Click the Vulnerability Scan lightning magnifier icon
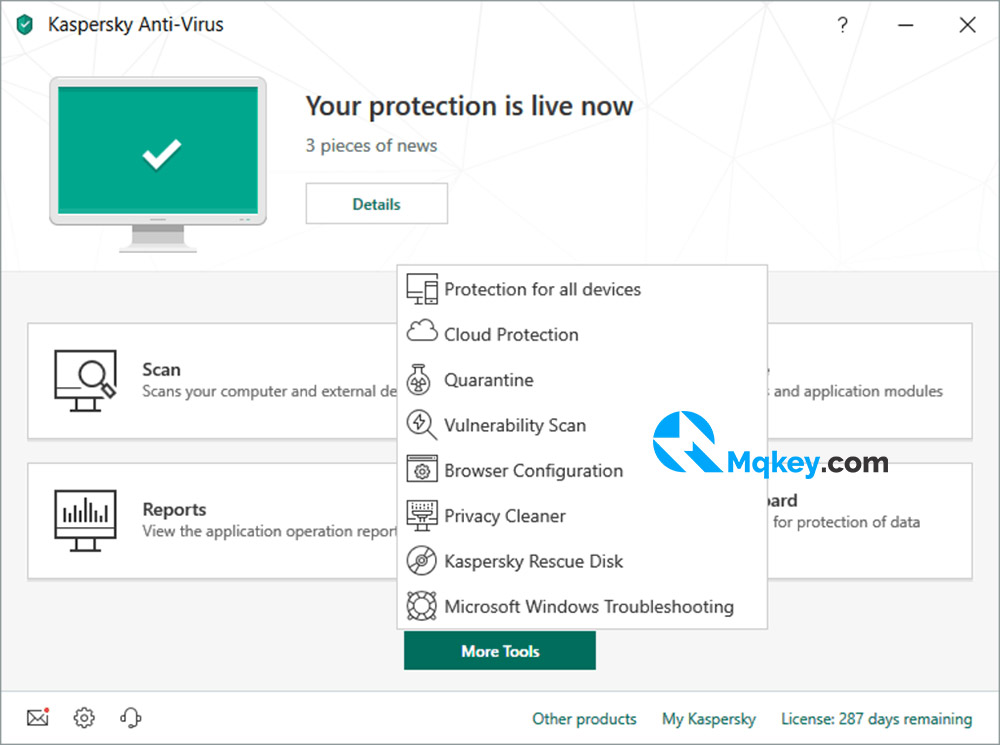Screen dimensions: 1000x745 tap(422, 424)
